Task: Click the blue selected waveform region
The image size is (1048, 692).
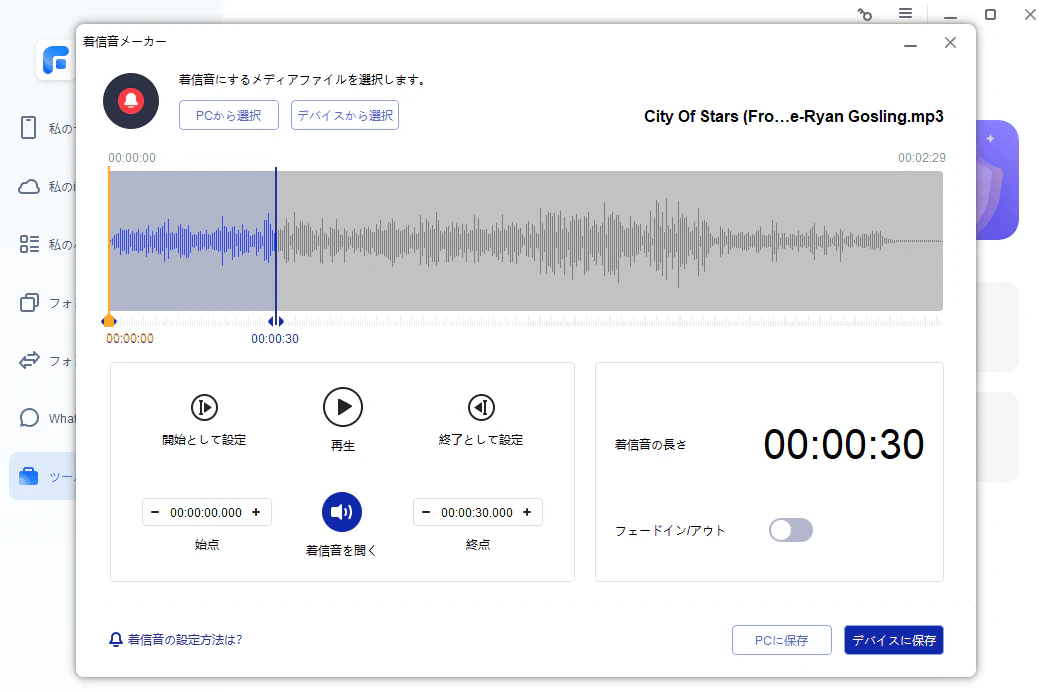Action: coord(192,241)
